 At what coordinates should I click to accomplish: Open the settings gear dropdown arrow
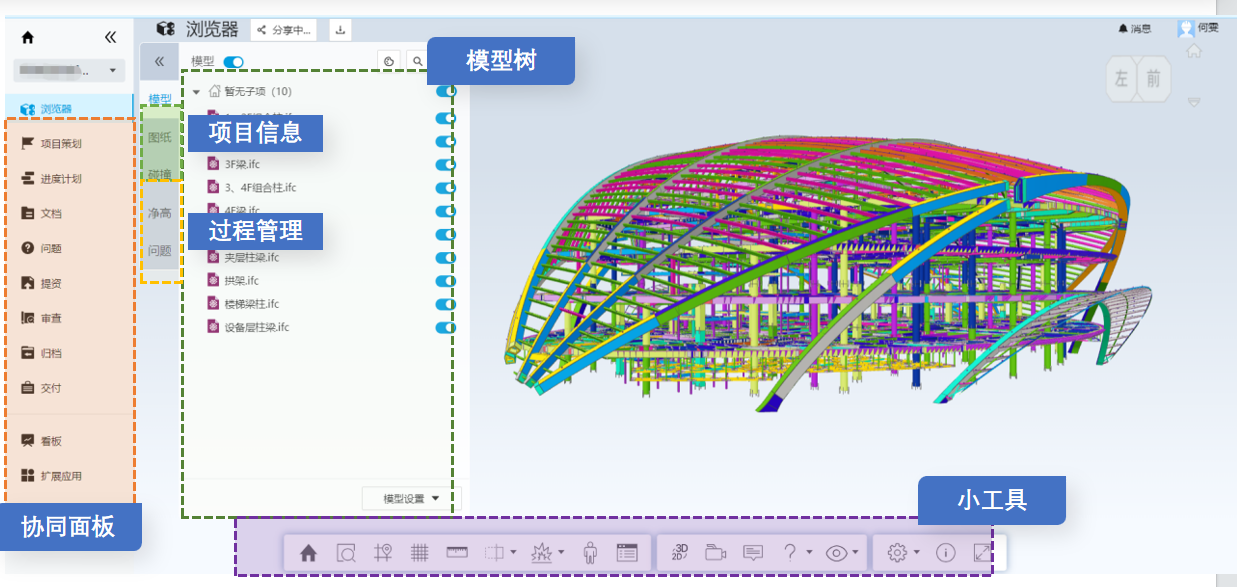click(917, 552)
